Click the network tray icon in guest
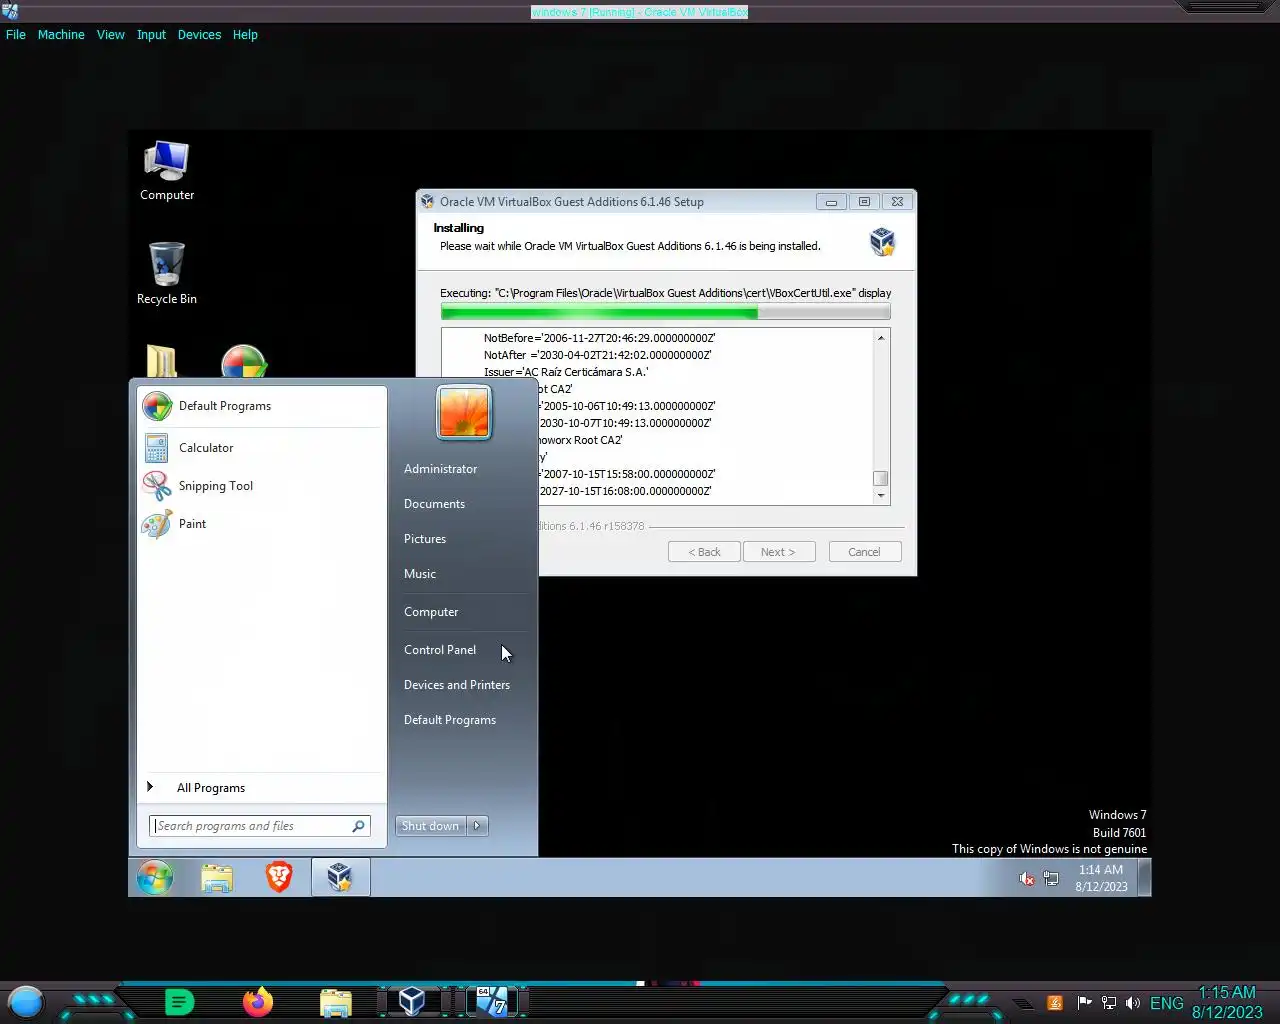This screenshot has width=1280, height=1024. pyautogui.click(x=1051, y=879)
